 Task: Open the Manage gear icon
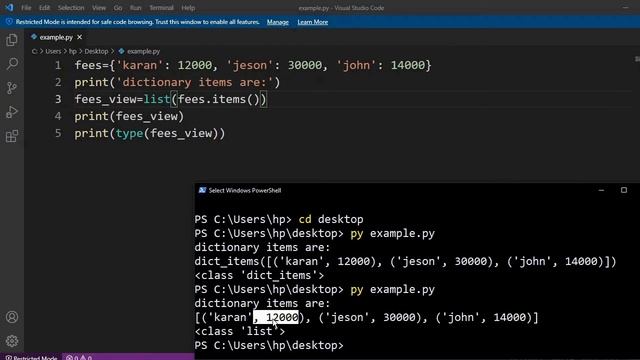[12, 341]
